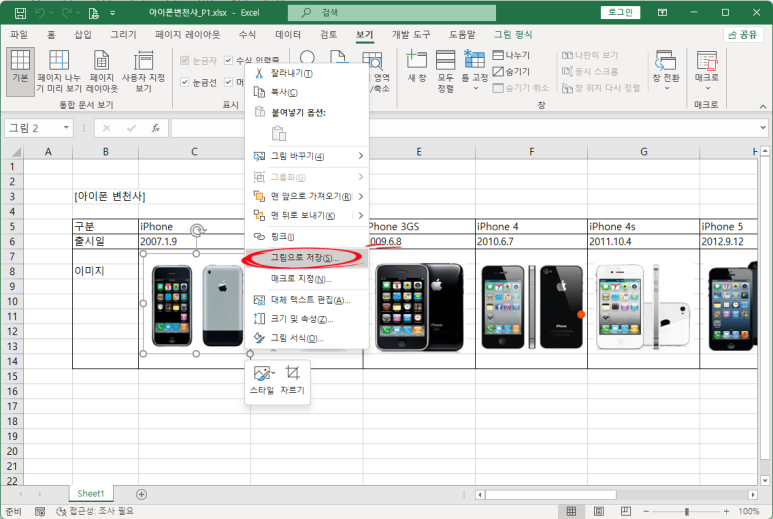Screen dimensions: 773x519
Task: Open the 개발 도구 developer tab
Action: point(411,35)
